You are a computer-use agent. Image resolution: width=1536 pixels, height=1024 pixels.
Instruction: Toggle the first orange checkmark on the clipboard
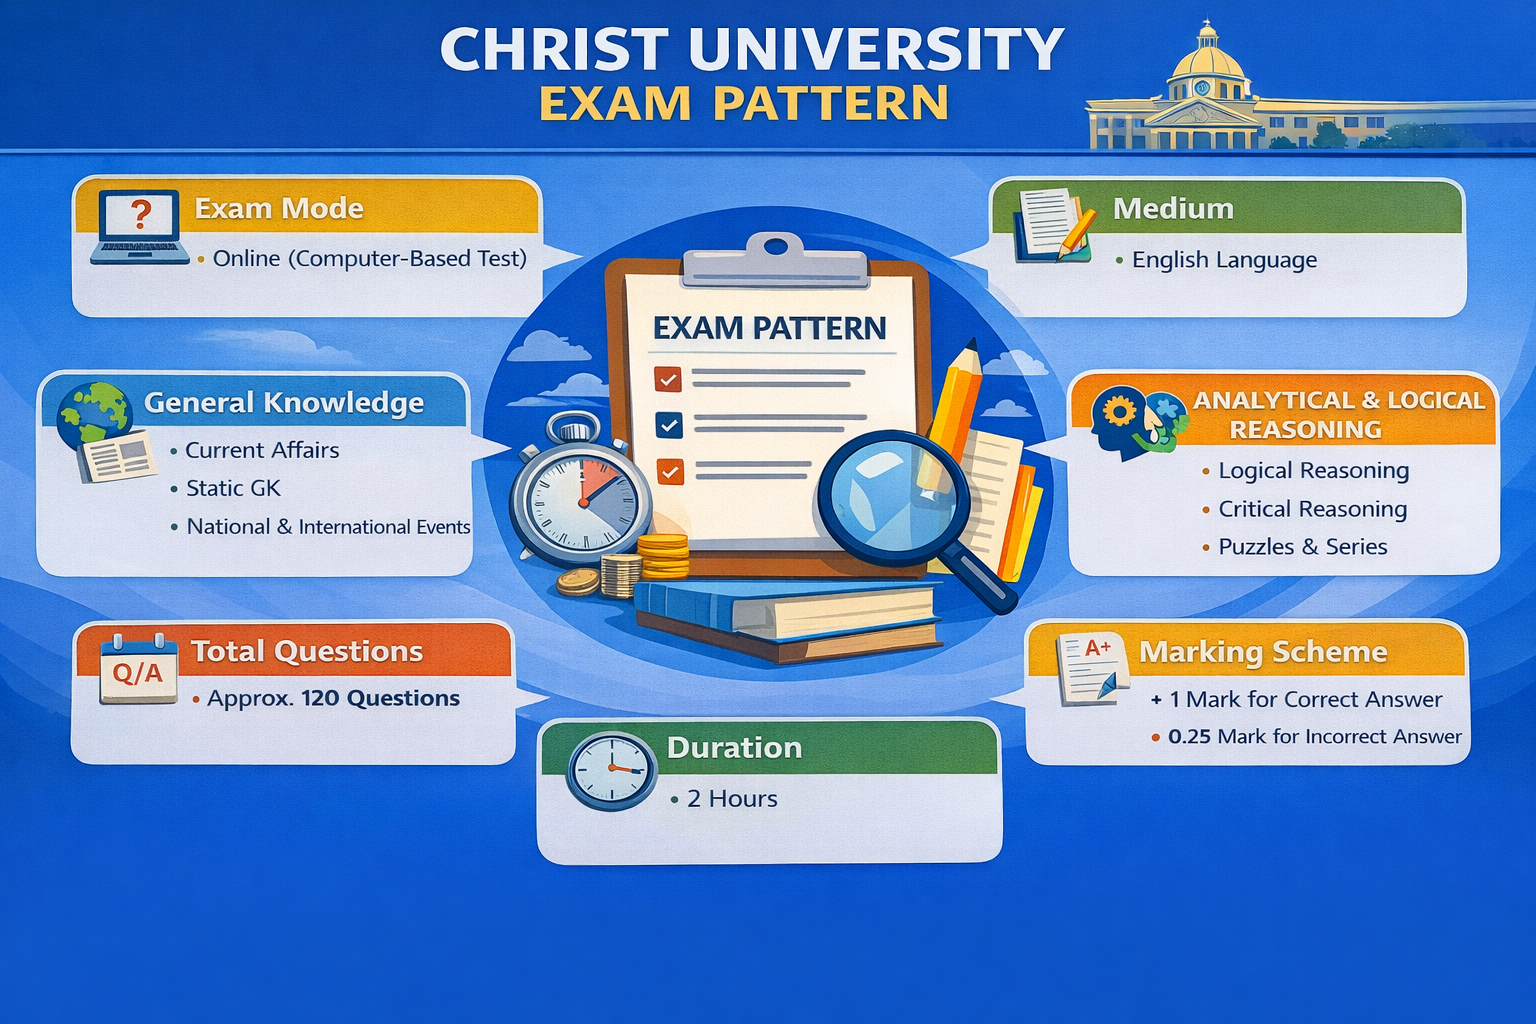pos(666,380)
